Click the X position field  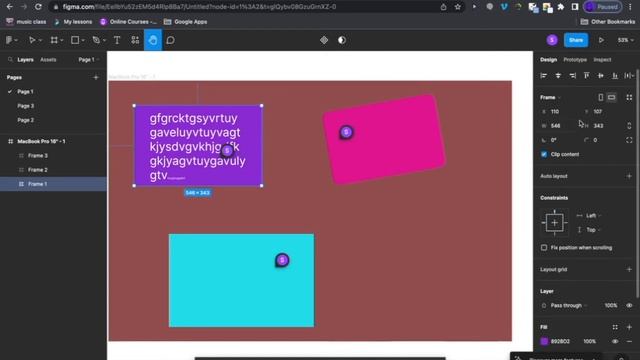558,111
